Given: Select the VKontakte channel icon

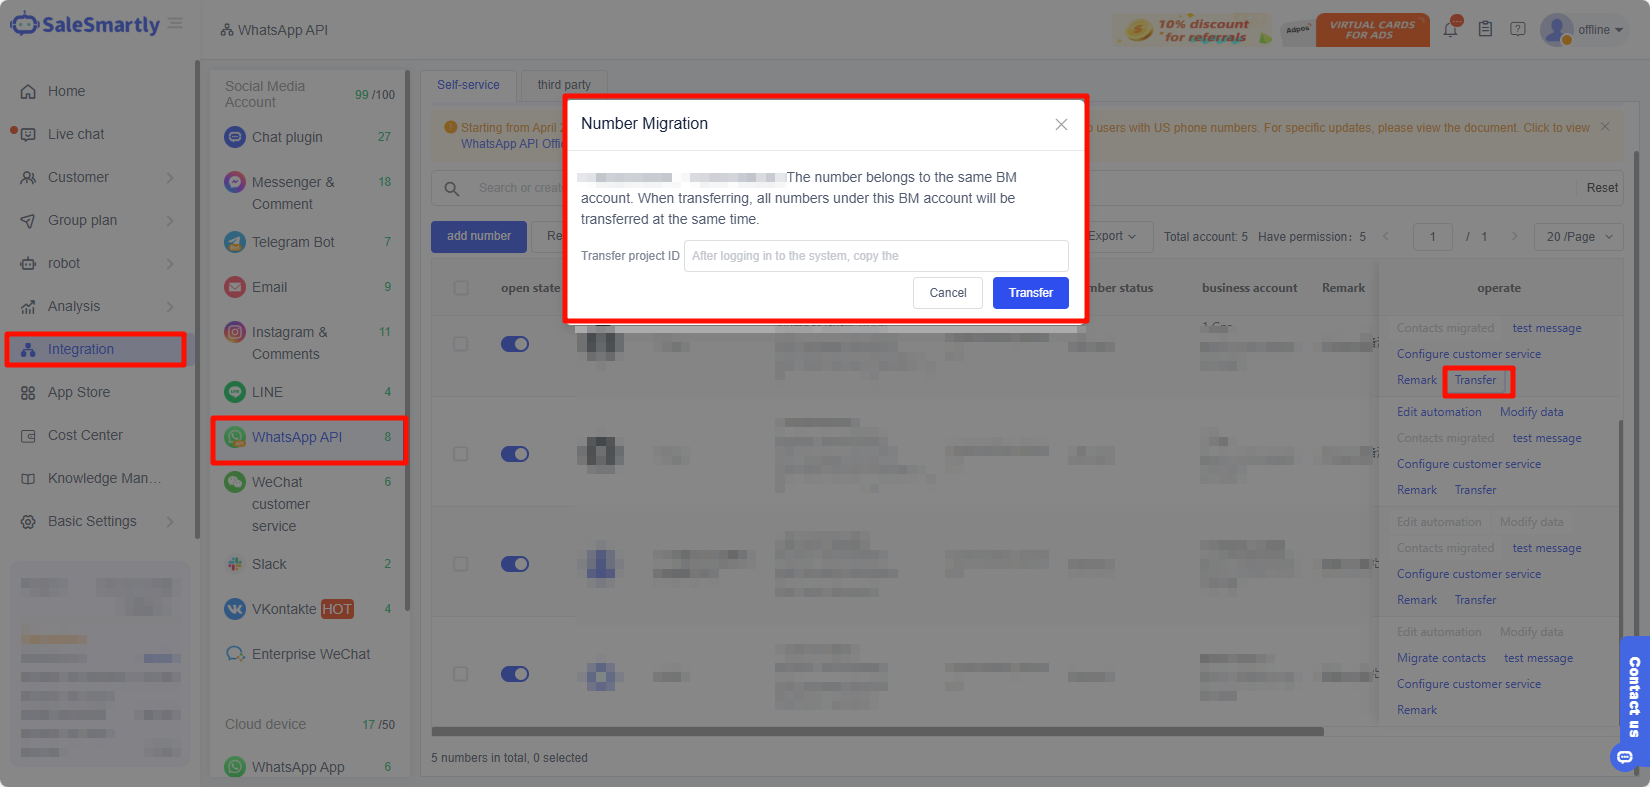Looking at the screenshot, I should pyautogui.click(x=235, y=609).
